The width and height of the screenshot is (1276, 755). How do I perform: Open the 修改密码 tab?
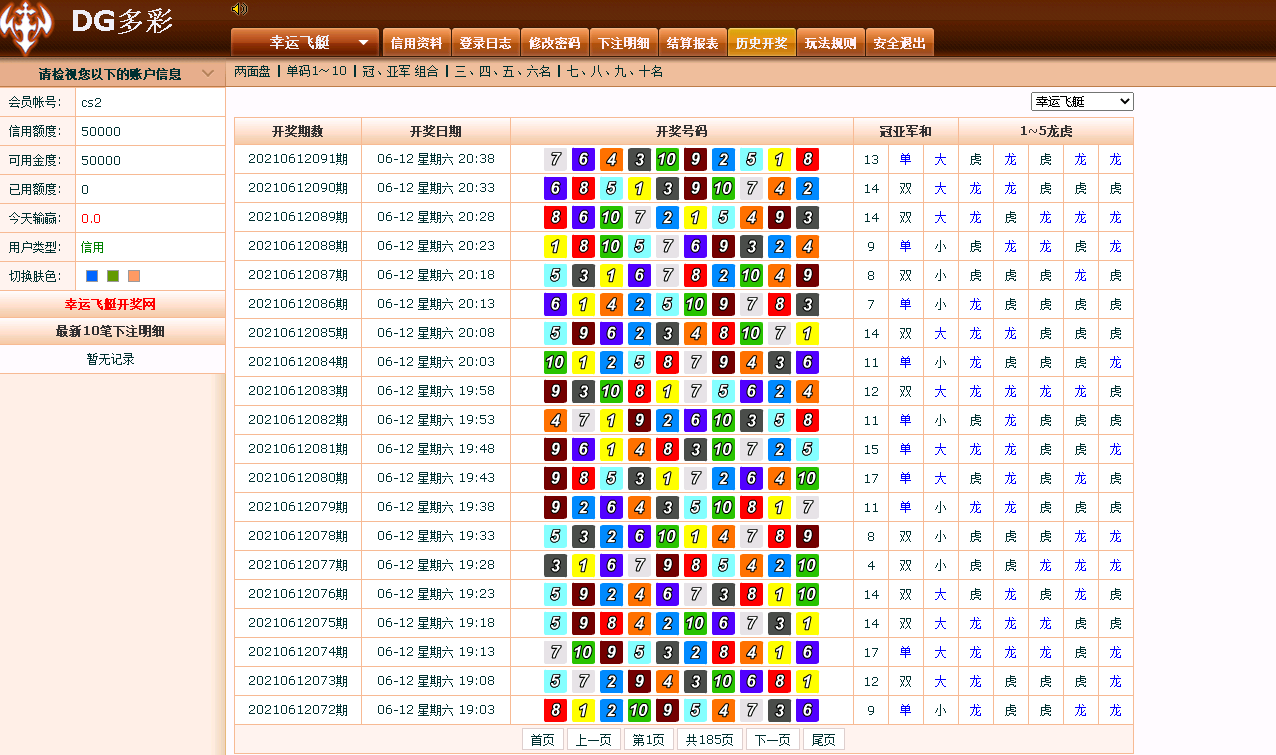554,43
